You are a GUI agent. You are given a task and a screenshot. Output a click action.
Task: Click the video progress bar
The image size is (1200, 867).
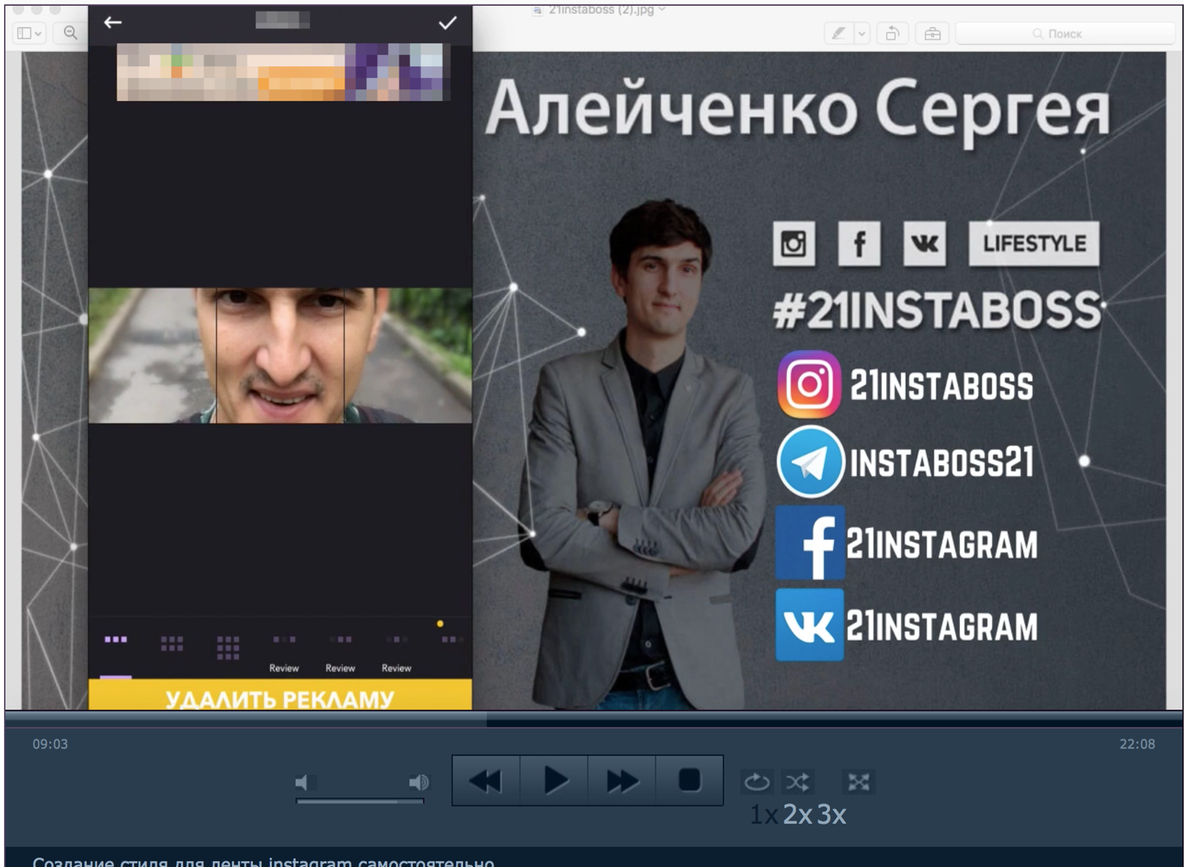point(593,718)
